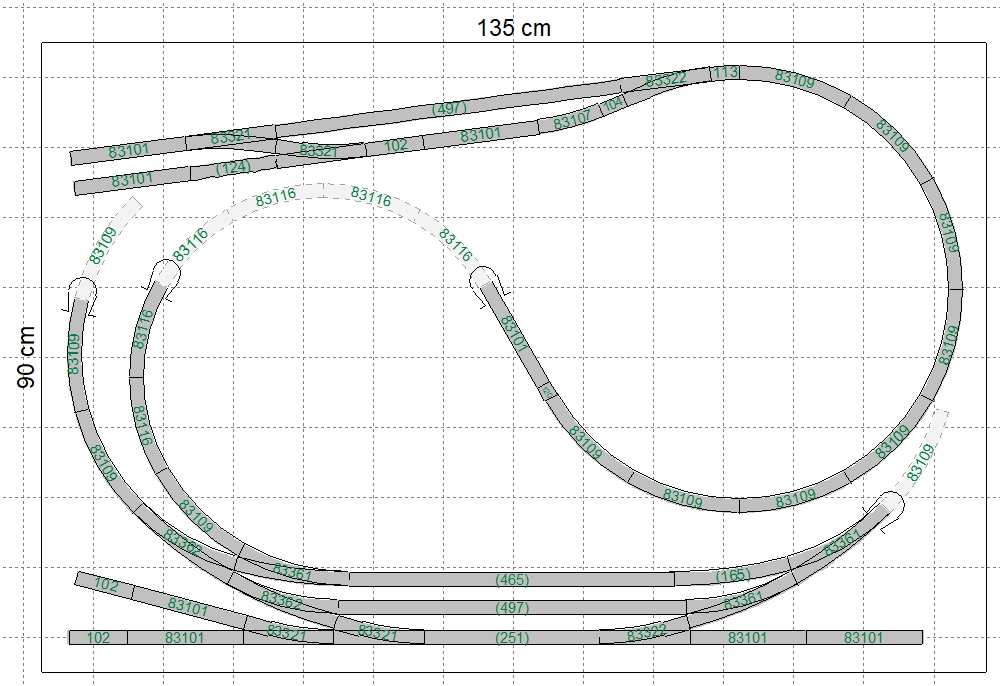Click leftmost 102 track on bottom straight row
Screen dimensions: 1000x686
pos(98,637)
